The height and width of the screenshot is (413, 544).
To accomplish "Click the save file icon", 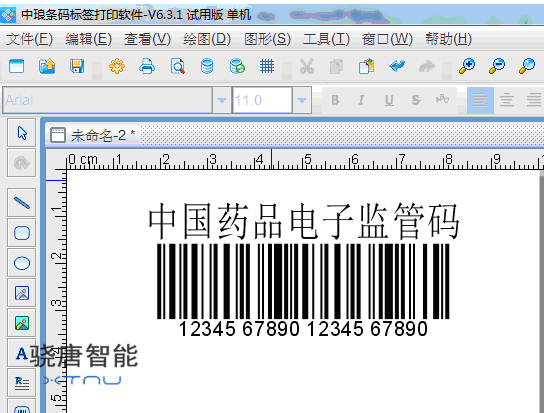I will 77,66.
